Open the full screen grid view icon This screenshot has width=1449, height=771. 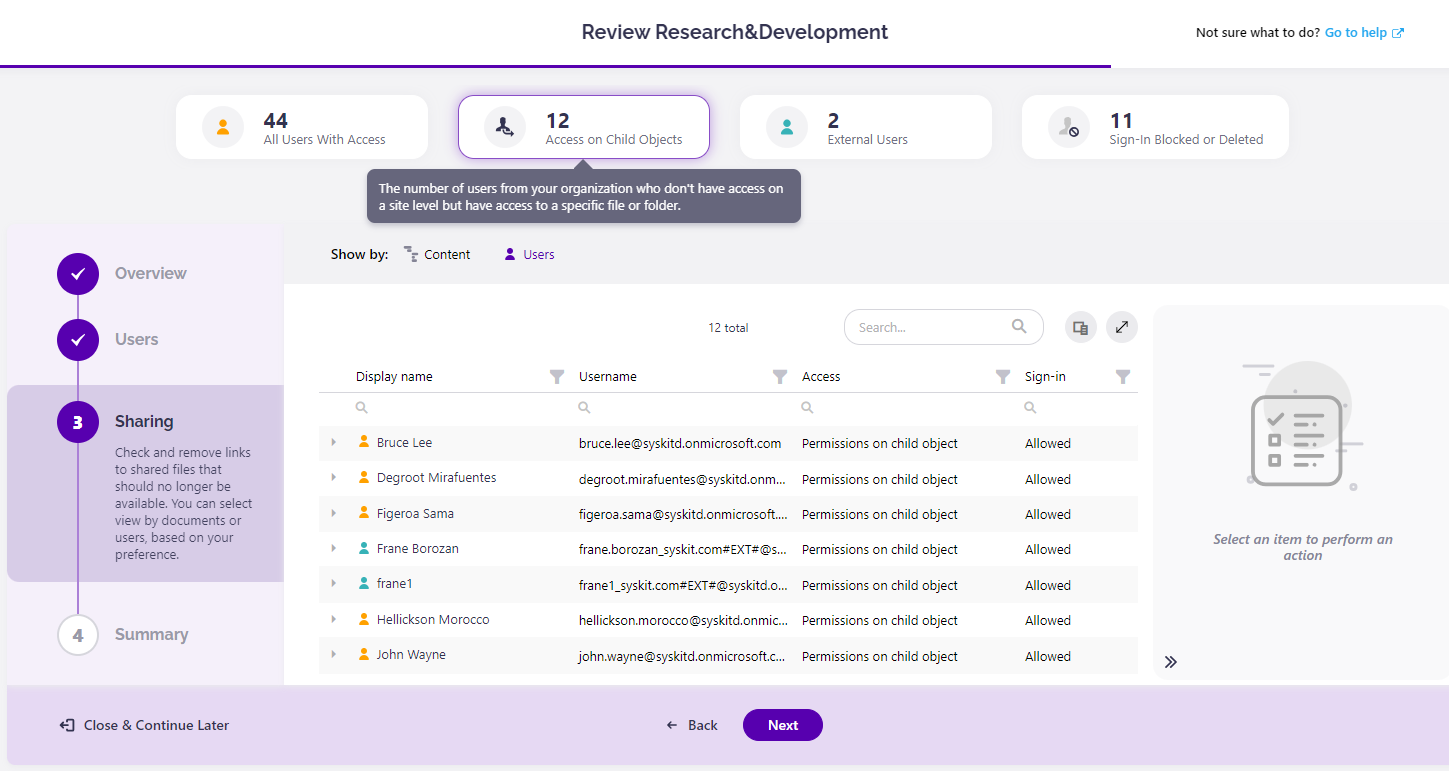1121,327
